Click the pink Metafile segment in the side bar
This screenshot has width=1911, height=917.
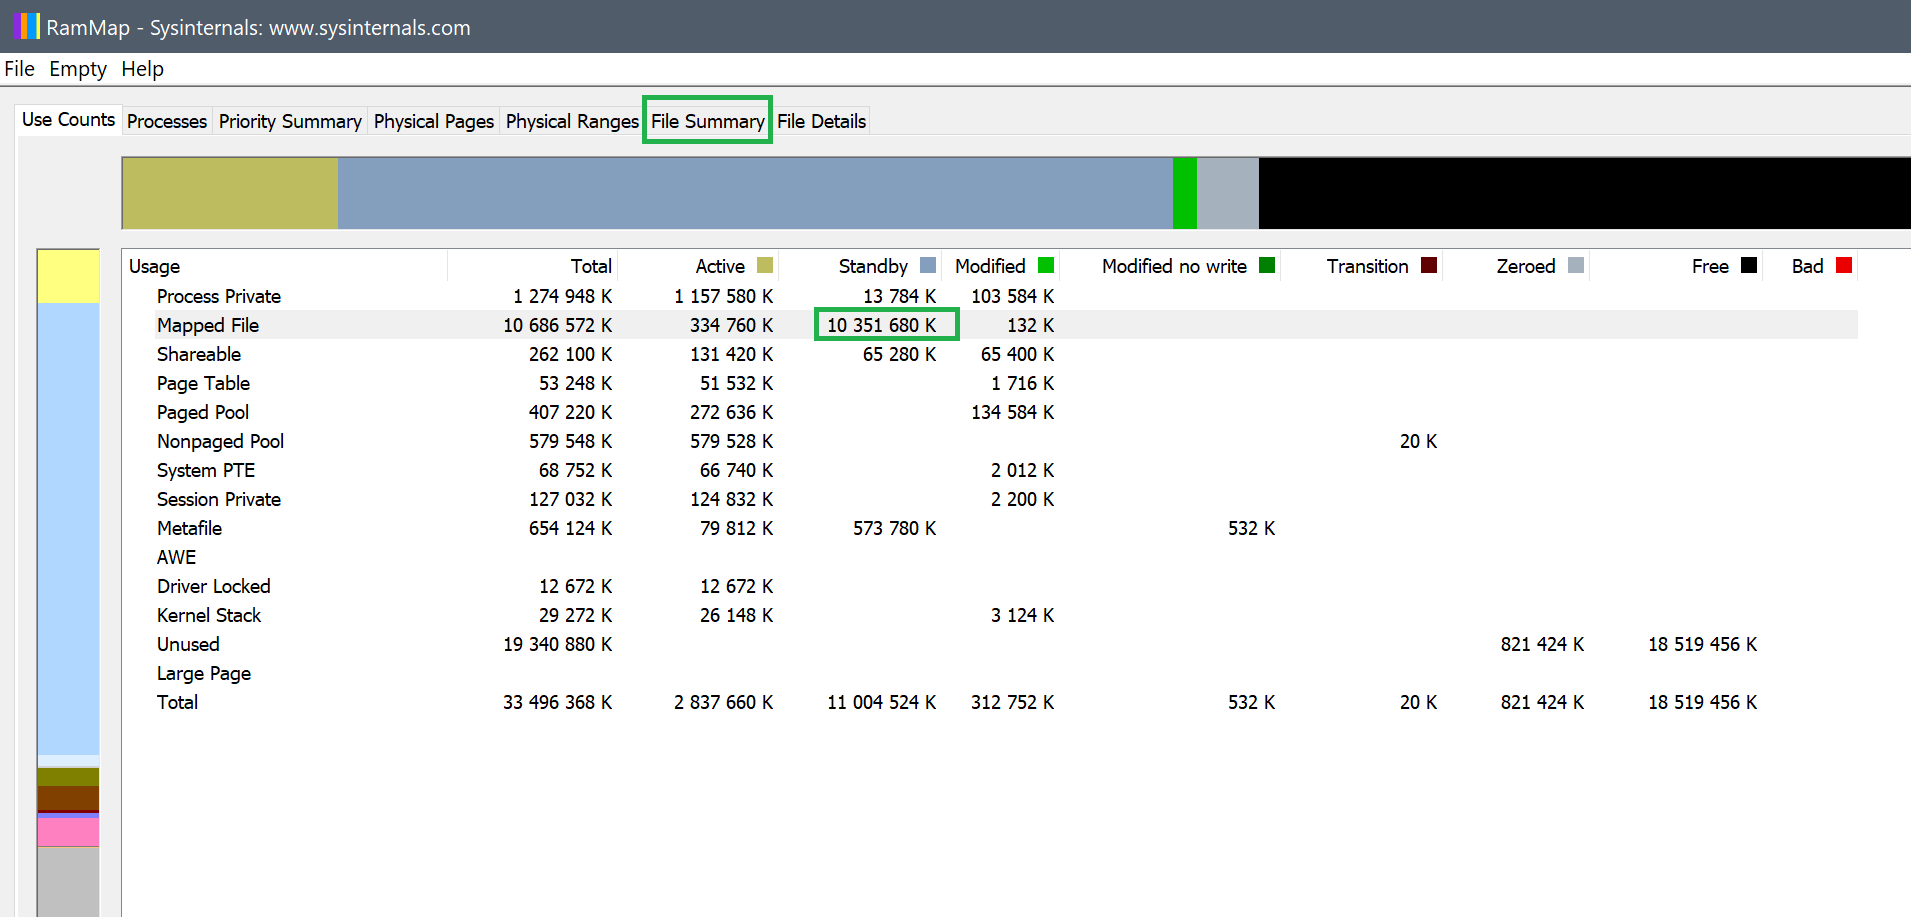pos(68,832)
